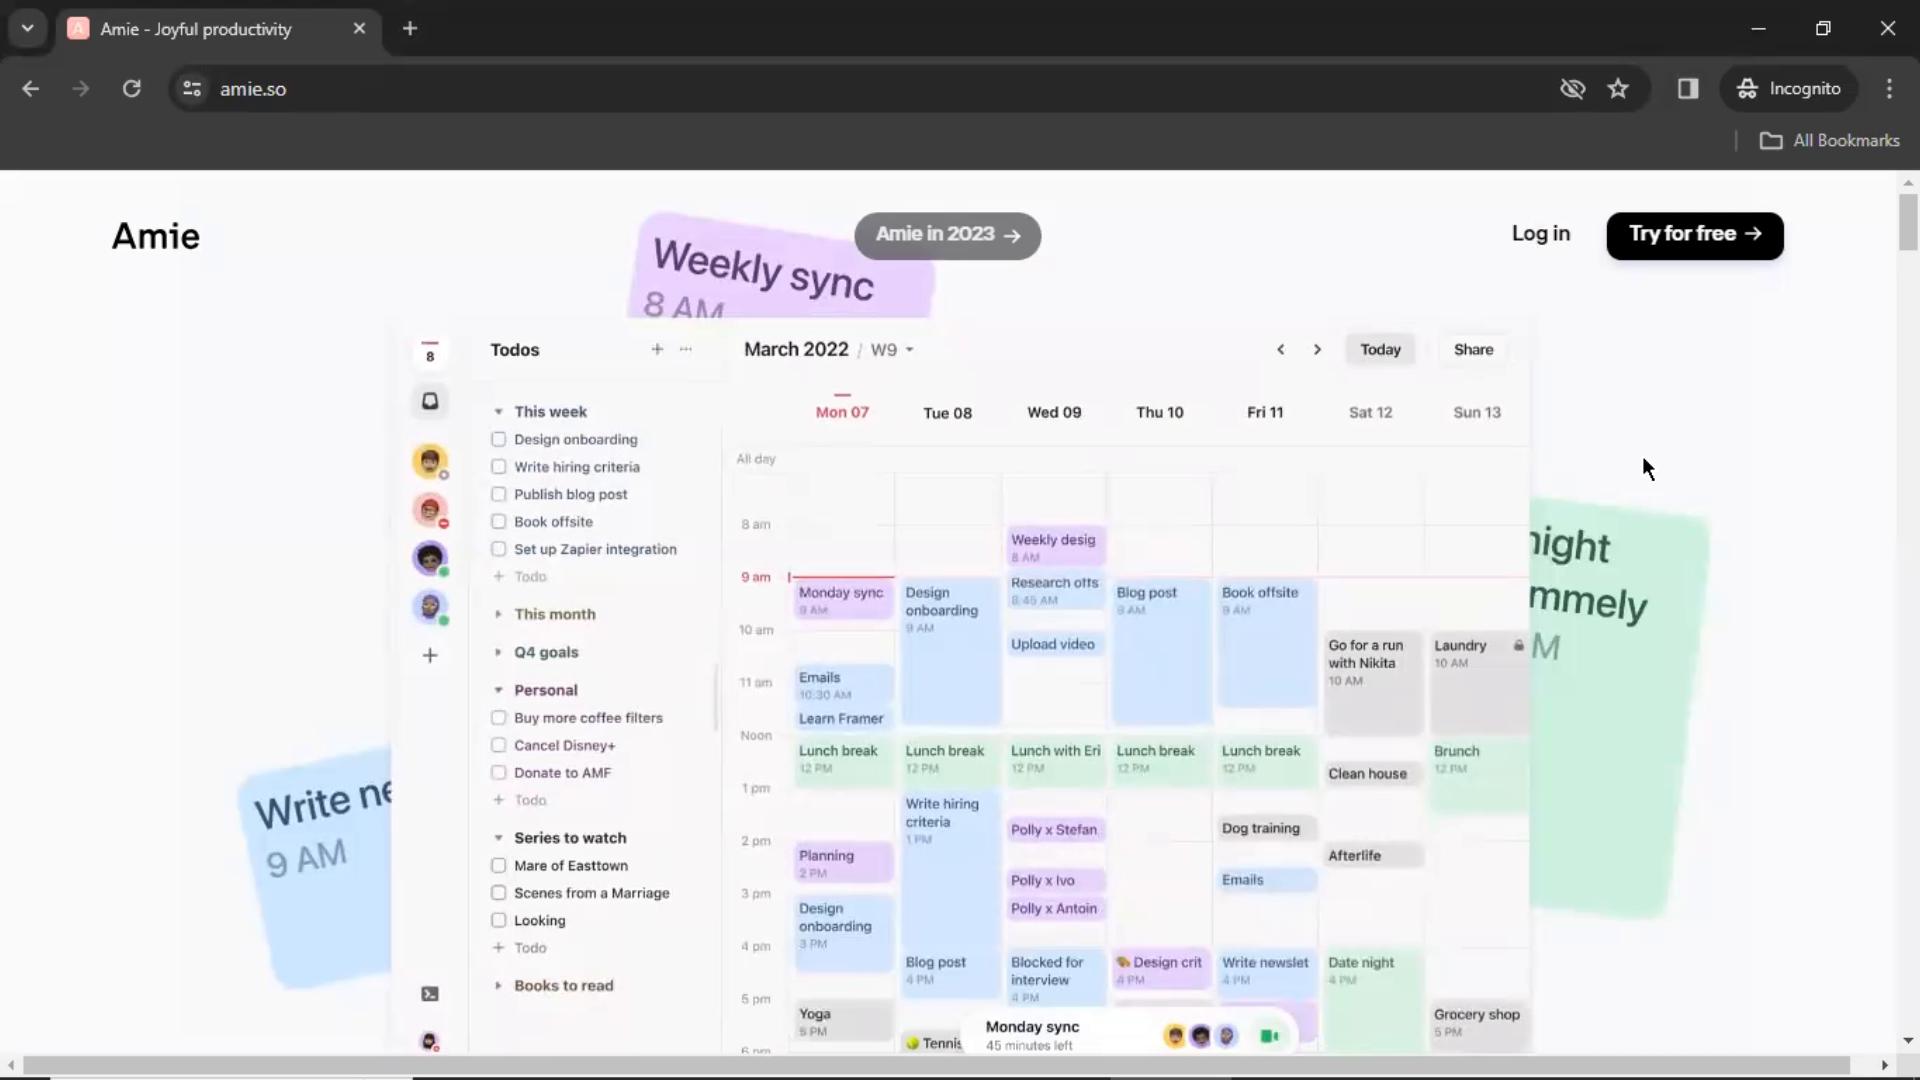Click Try for free button
This screenshot has height=1080, width=1920.
coord(1696,235)
